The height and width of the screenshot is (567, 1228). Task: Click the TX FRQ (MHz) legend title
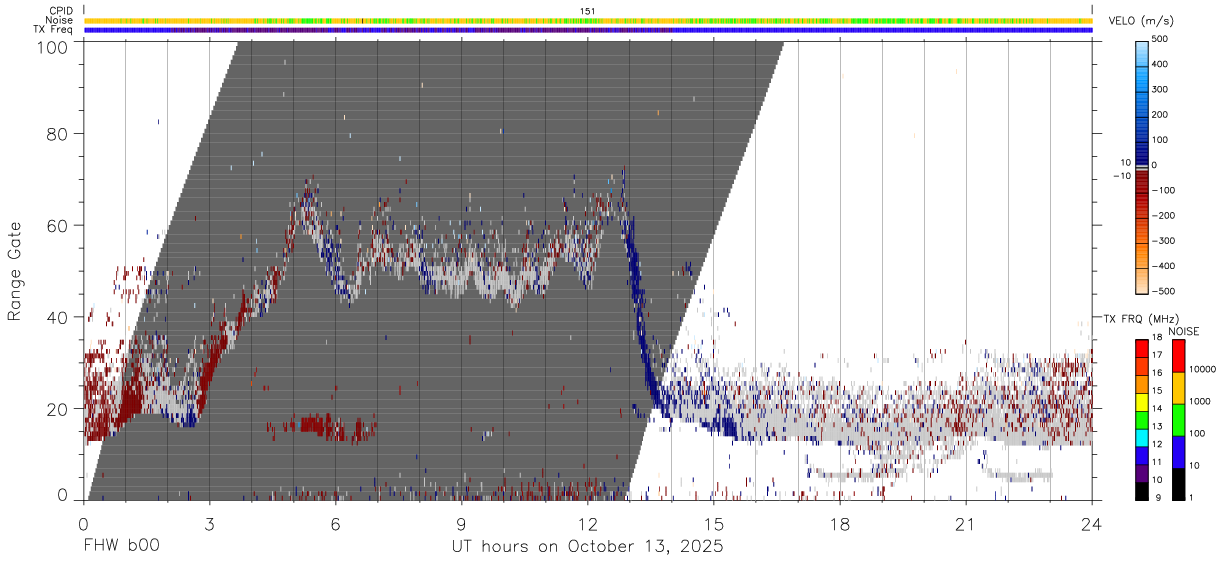pos(1139,319)
